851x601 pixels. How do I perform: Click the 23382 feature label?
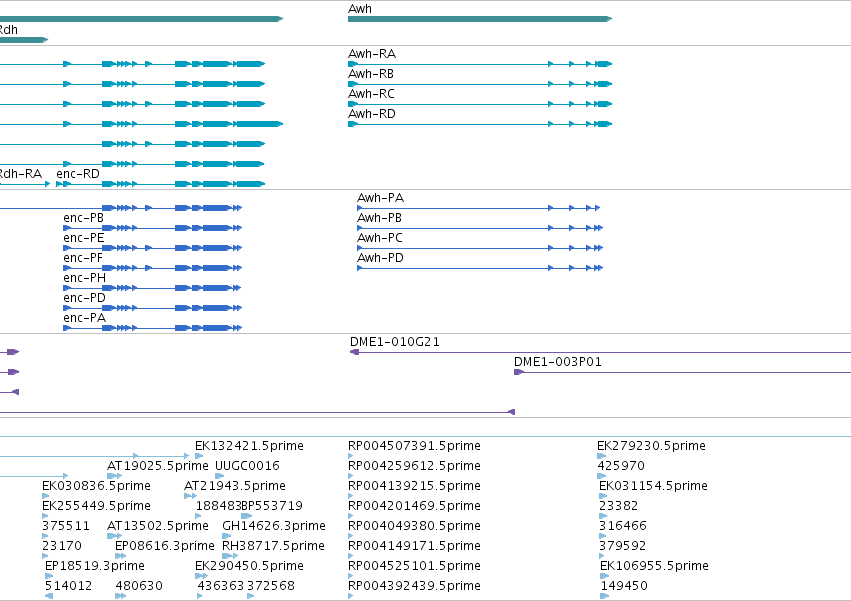pyautogui.click(x=619, y=507)
